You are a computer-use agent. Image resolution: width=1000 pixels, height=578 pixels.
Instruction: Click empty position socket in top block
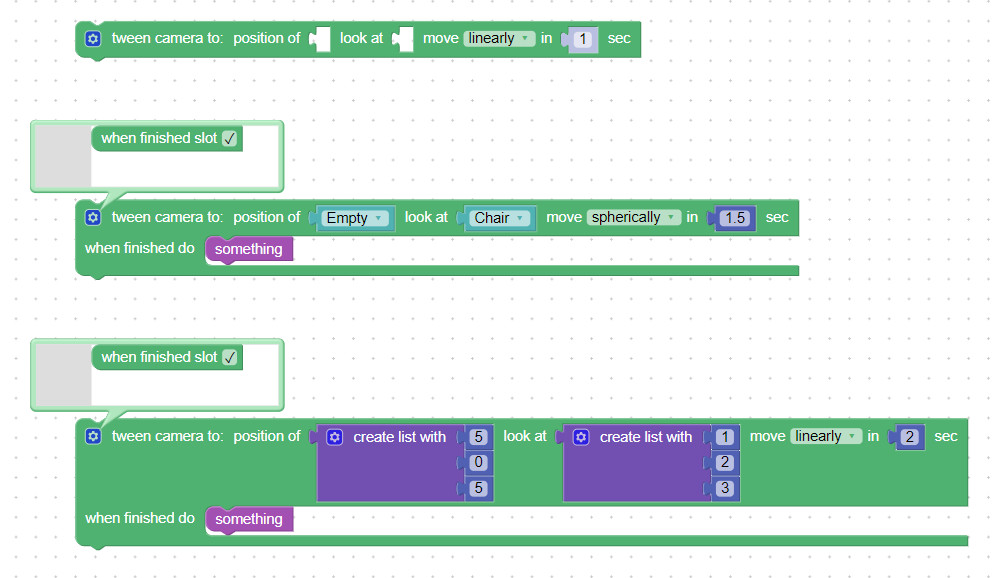pyautogui.click(x=321, y=40)
